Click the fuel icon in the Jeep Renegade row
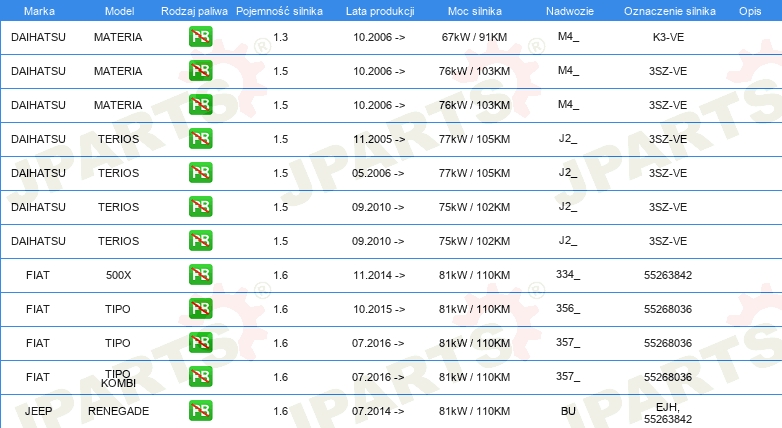This screenshot has height=428, width=782. pos(200,411)
